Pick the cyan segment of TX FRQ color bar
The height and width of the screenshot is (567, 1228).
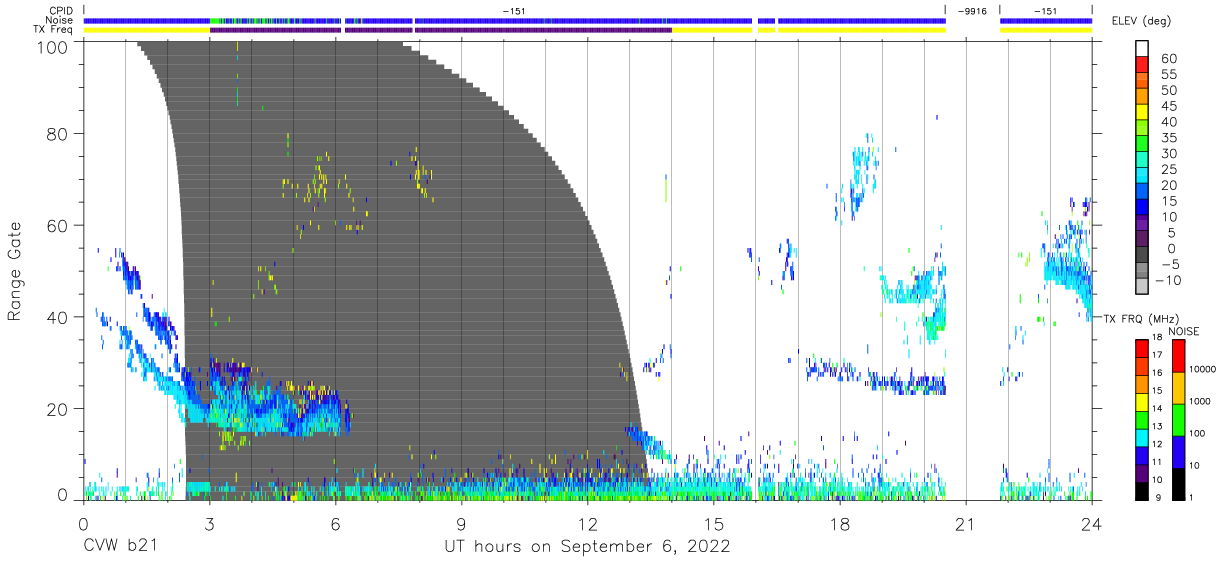tap(1142, 437)
